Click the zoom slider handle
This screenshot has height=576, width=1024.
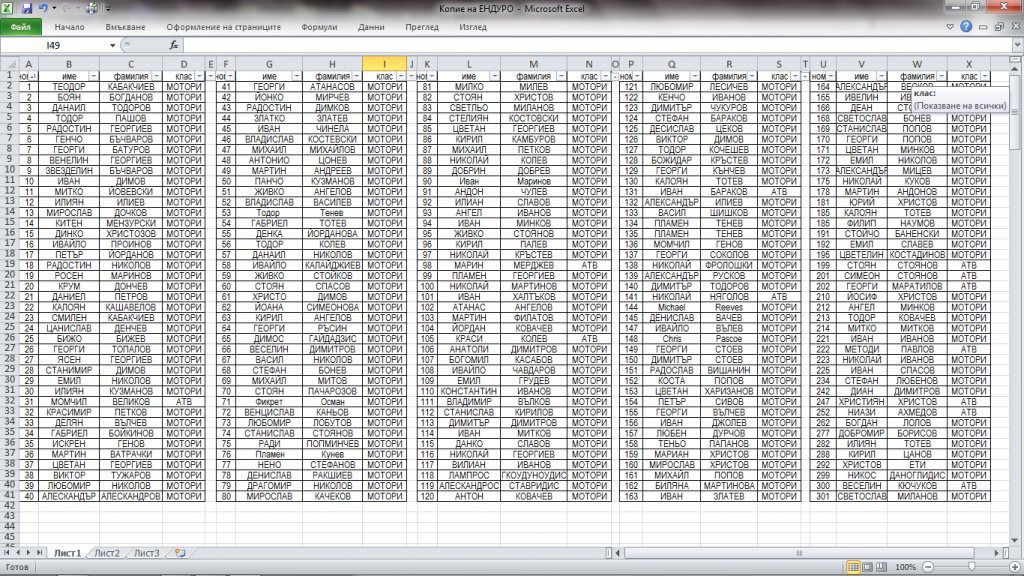[972, 567]
